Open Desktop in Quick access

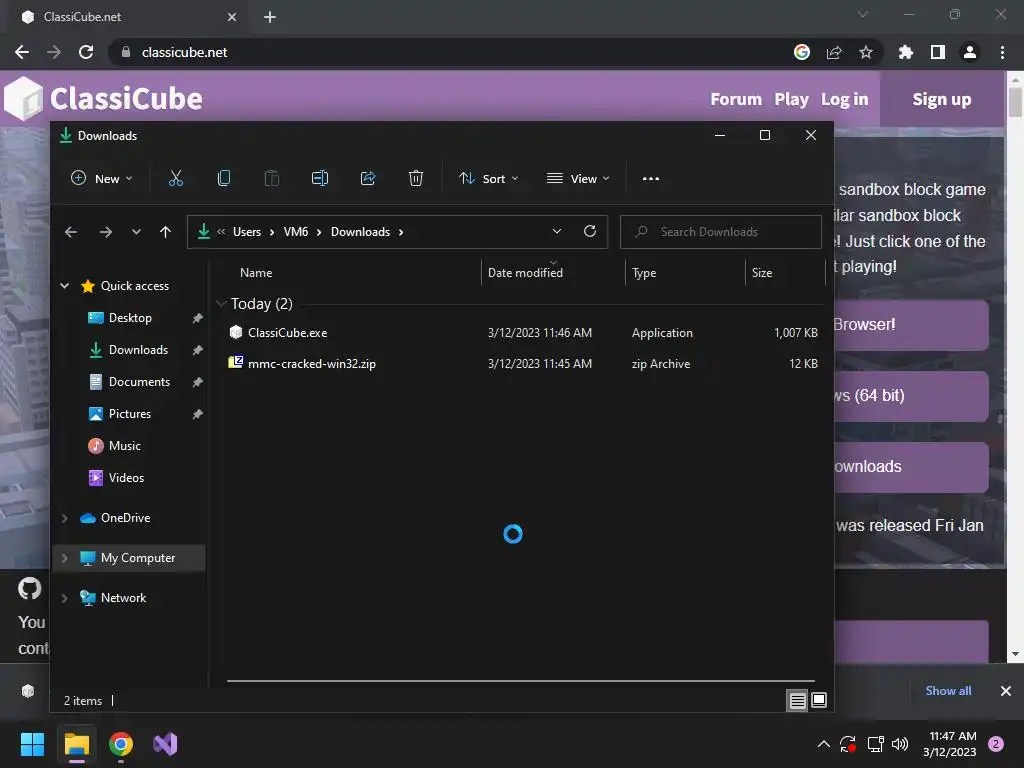coord(130,318)
